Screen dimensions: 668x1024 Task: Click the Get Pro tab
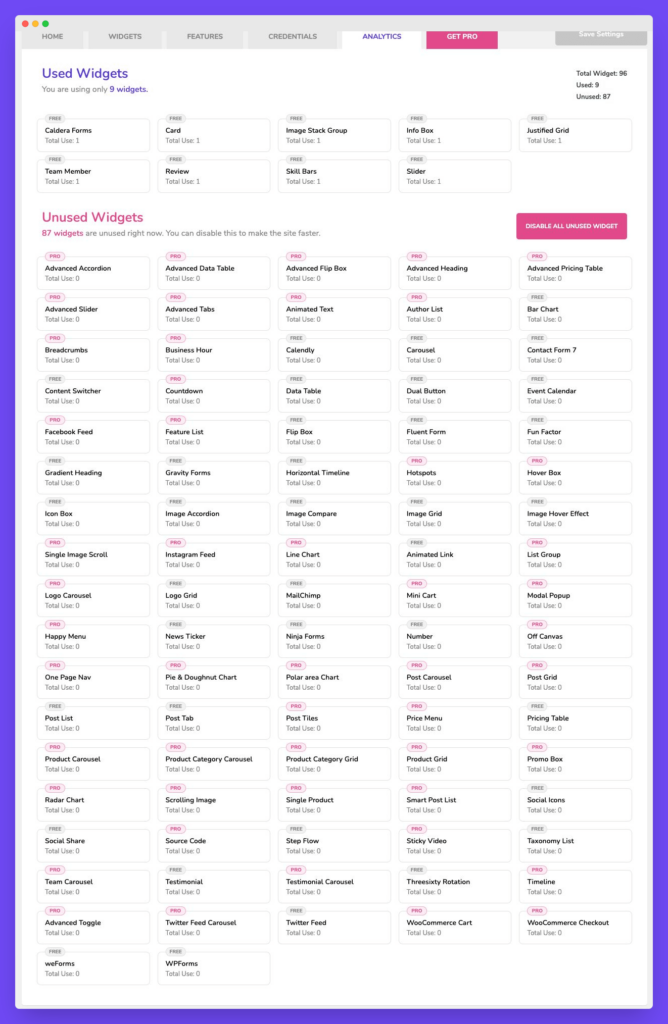(462, 37)
